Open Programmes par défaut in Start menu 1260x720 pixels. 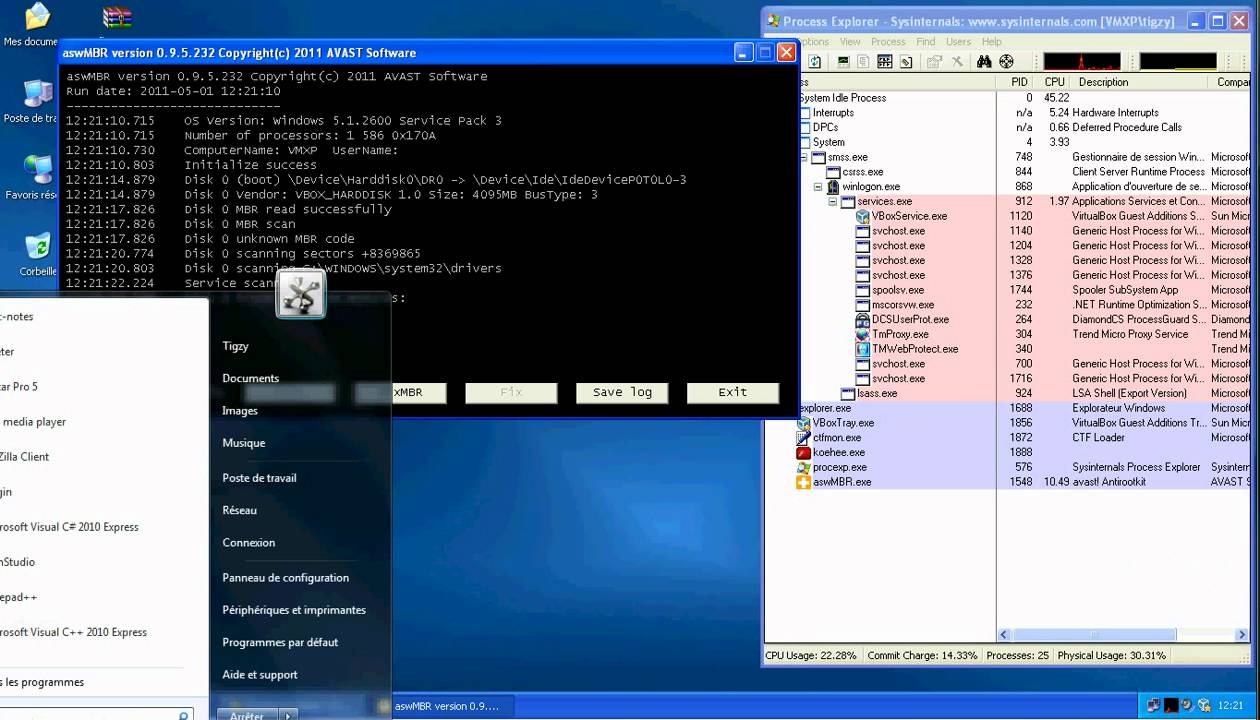(280, 642)
